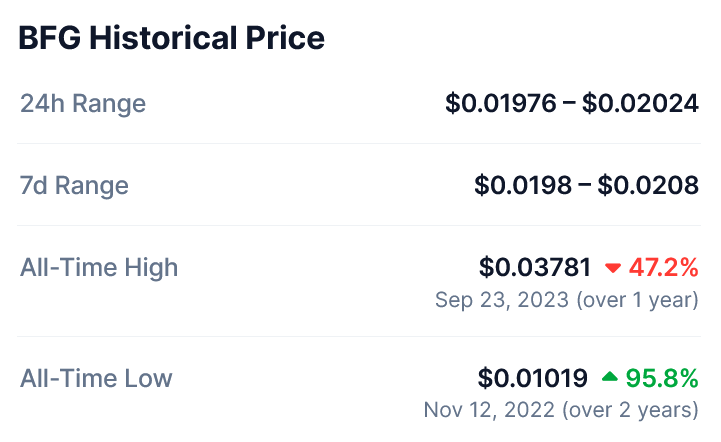Select the 24h Range label
The image size is (721, 442).
click(83, 103)
